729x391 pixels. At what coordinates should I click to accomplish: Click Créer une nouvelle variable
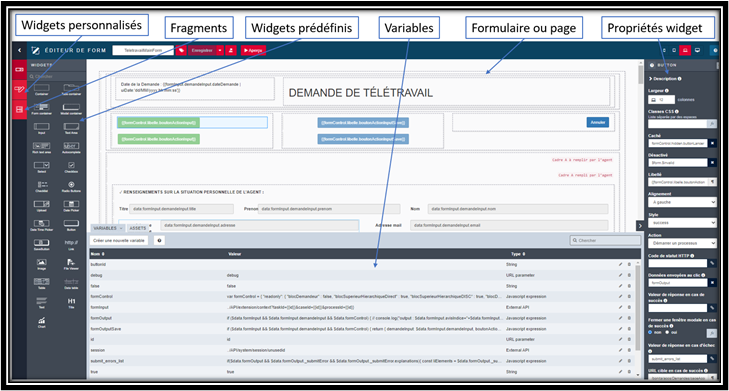pos(119,240)
